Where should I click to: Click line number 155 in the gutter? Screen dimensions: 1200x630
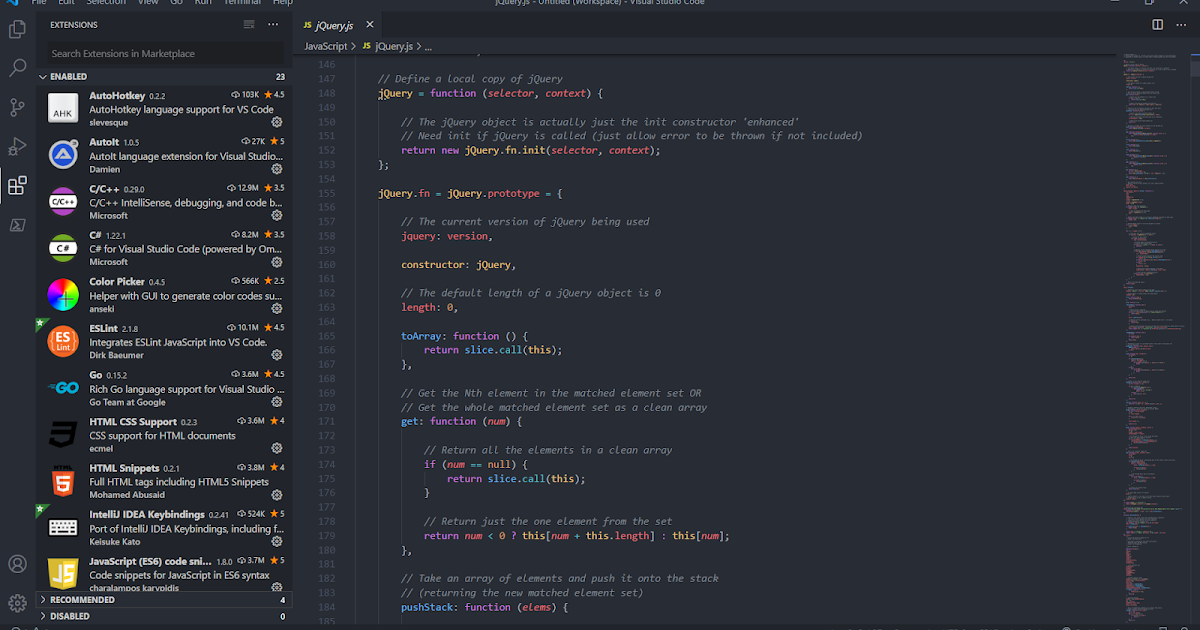point(326,193)
